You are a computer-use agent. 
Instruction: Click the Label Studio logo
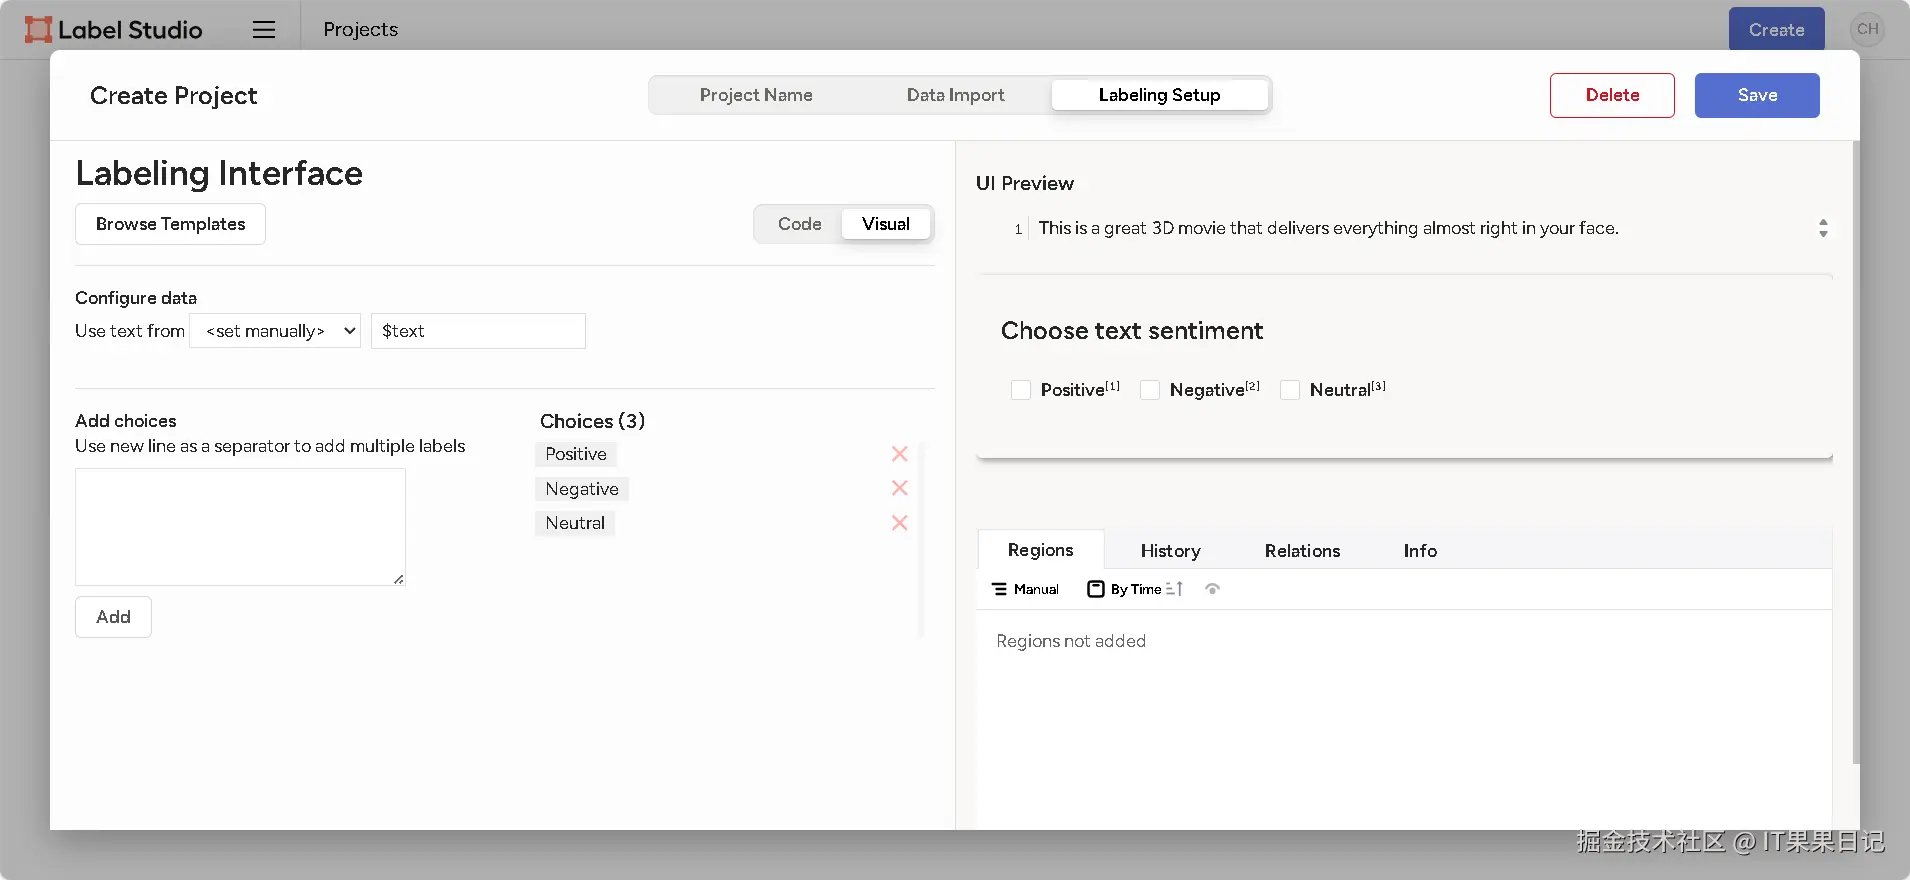[113, 30]
